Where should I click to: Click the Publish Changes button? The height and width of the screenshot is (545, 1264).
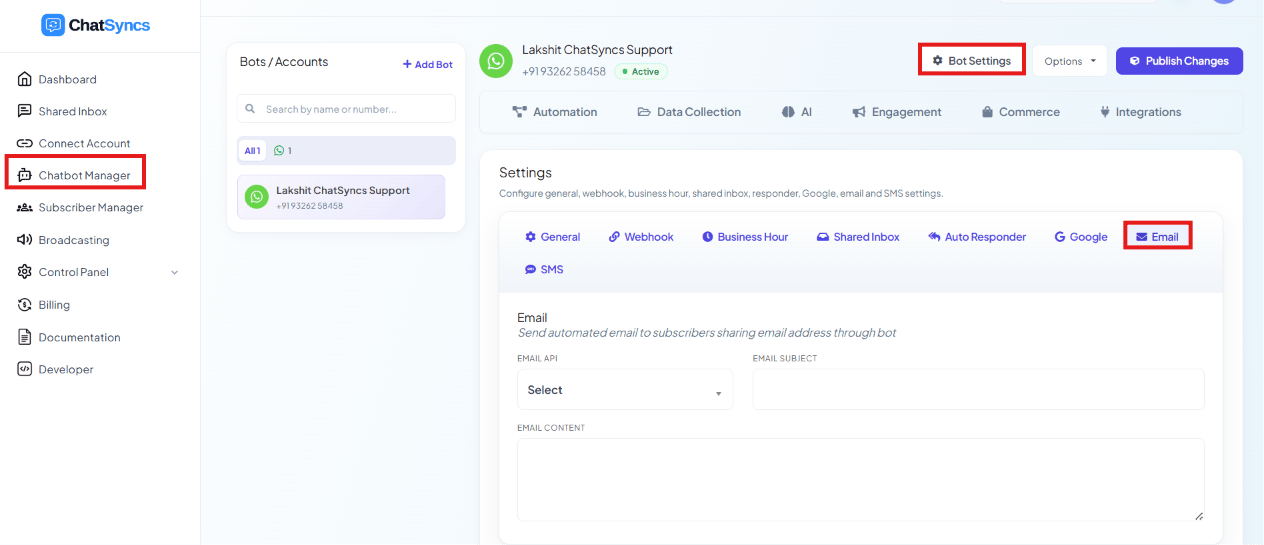tap(1179, 61)
